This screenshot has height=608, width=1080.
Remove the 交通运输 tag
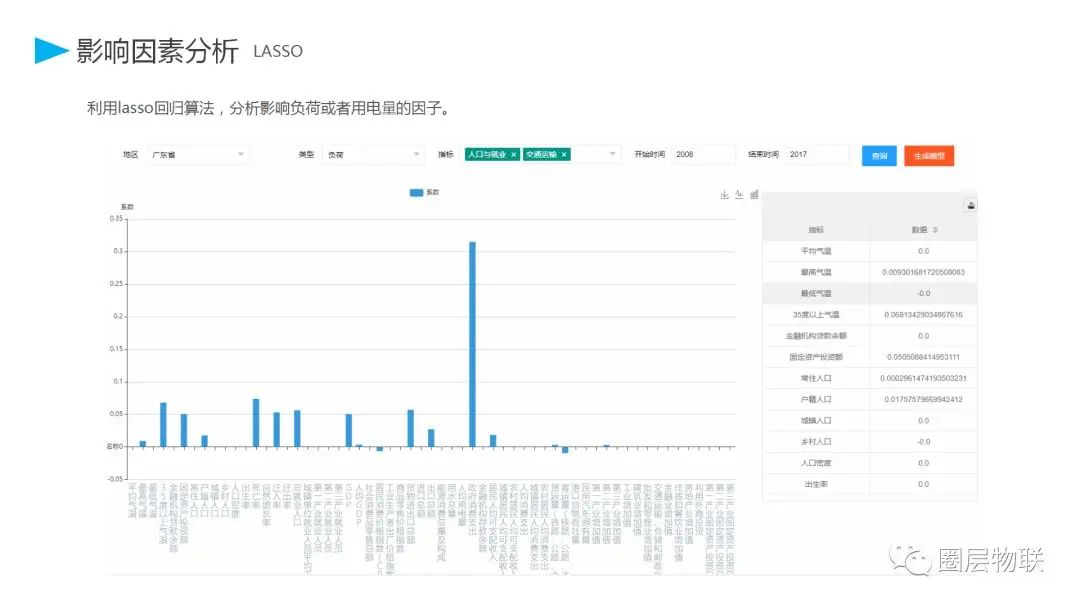[564, 155]
